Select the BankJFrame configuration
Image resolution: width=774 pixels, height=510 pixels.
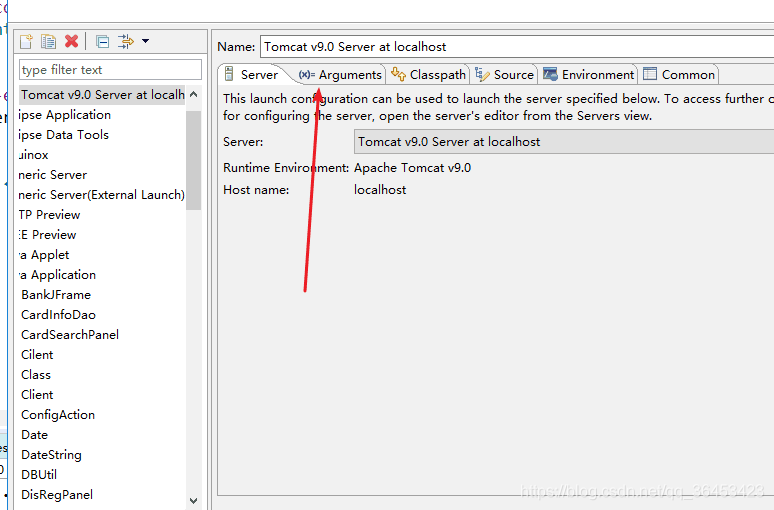coord(56,295)
